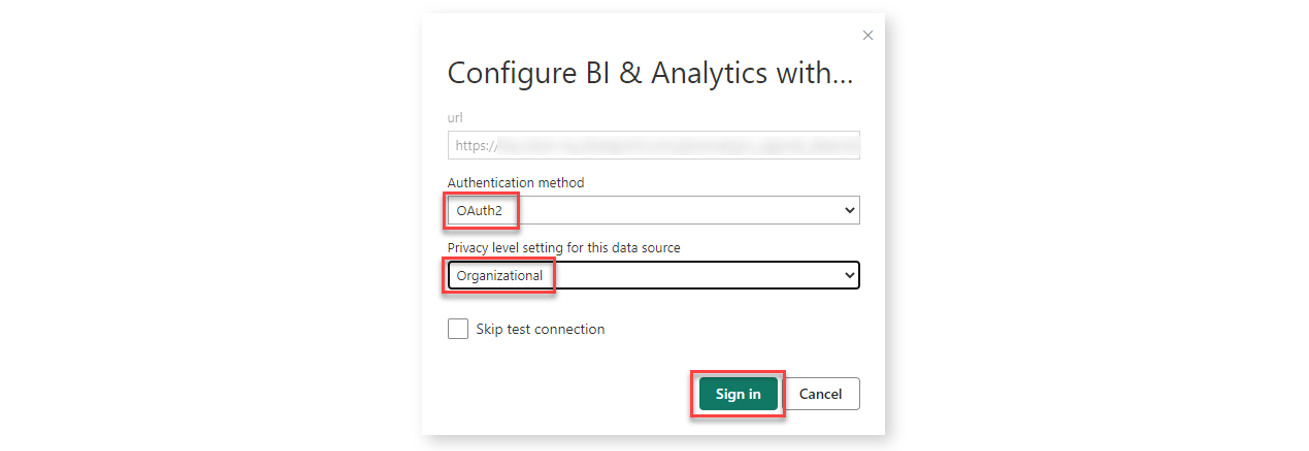Click the 'Skip test connection' label text
Screen dimensions: 1309x451
(540, 329)
